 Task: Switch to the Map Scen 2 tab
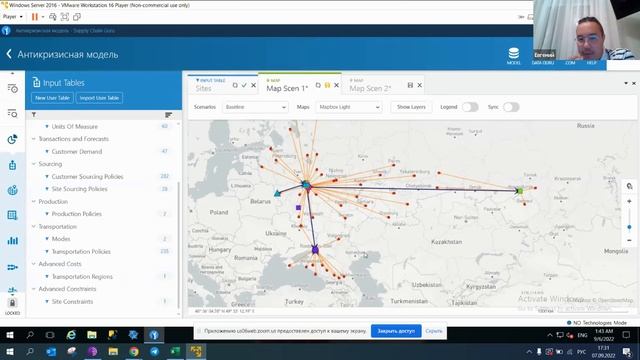pyautogui.click(x=370, y=88)
